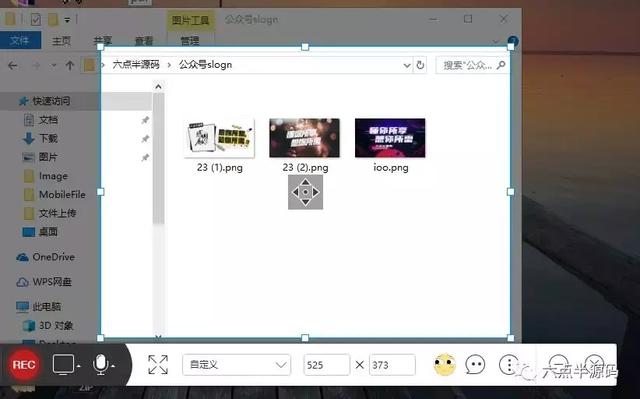Refresh the folder view

(420, 65)
